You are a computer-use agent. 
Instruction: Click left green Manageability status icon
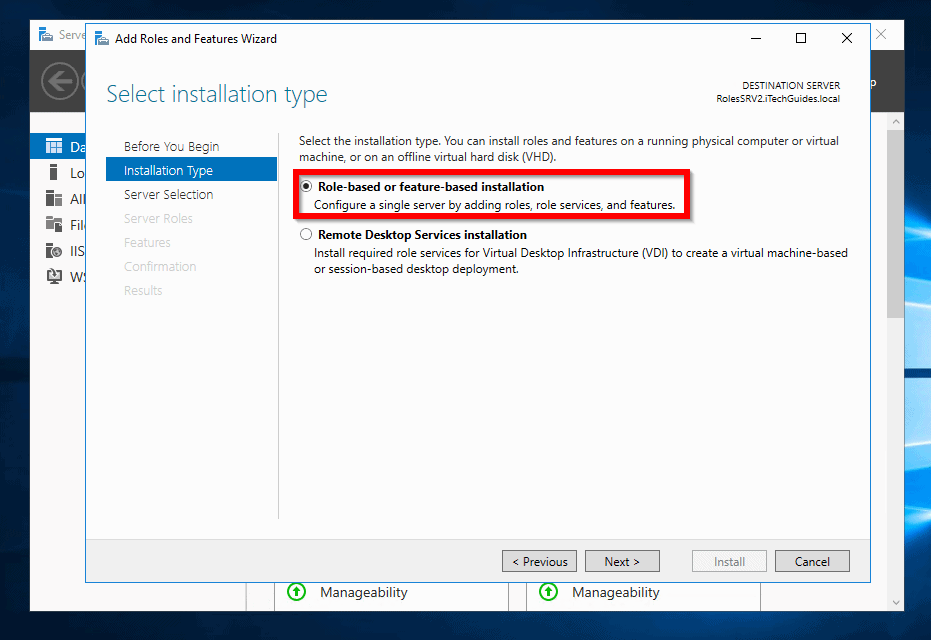297,592
